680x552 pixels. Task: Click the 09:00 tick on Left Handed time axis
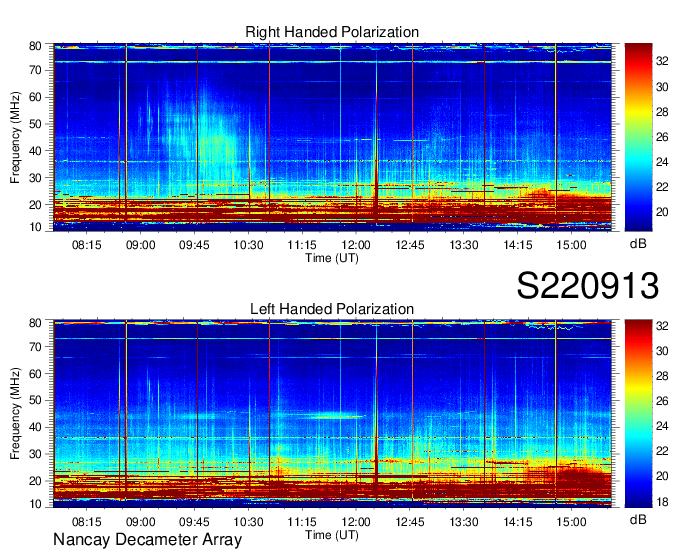pos(141,522)
